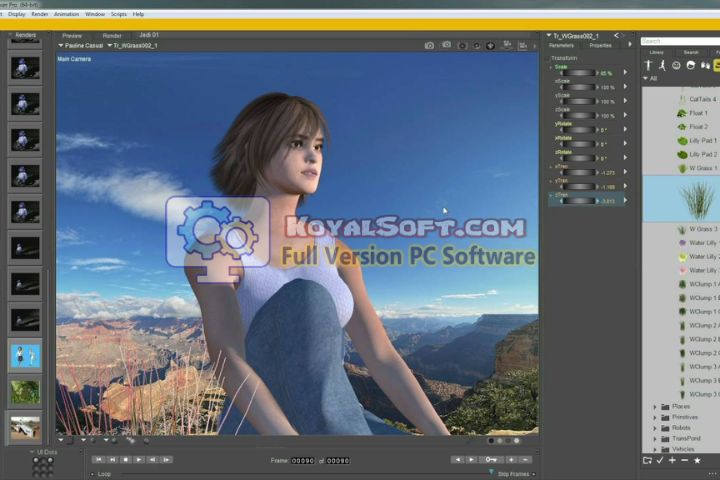Open the Animation menu
Screen dimensions: 720x480
(66, 14)
